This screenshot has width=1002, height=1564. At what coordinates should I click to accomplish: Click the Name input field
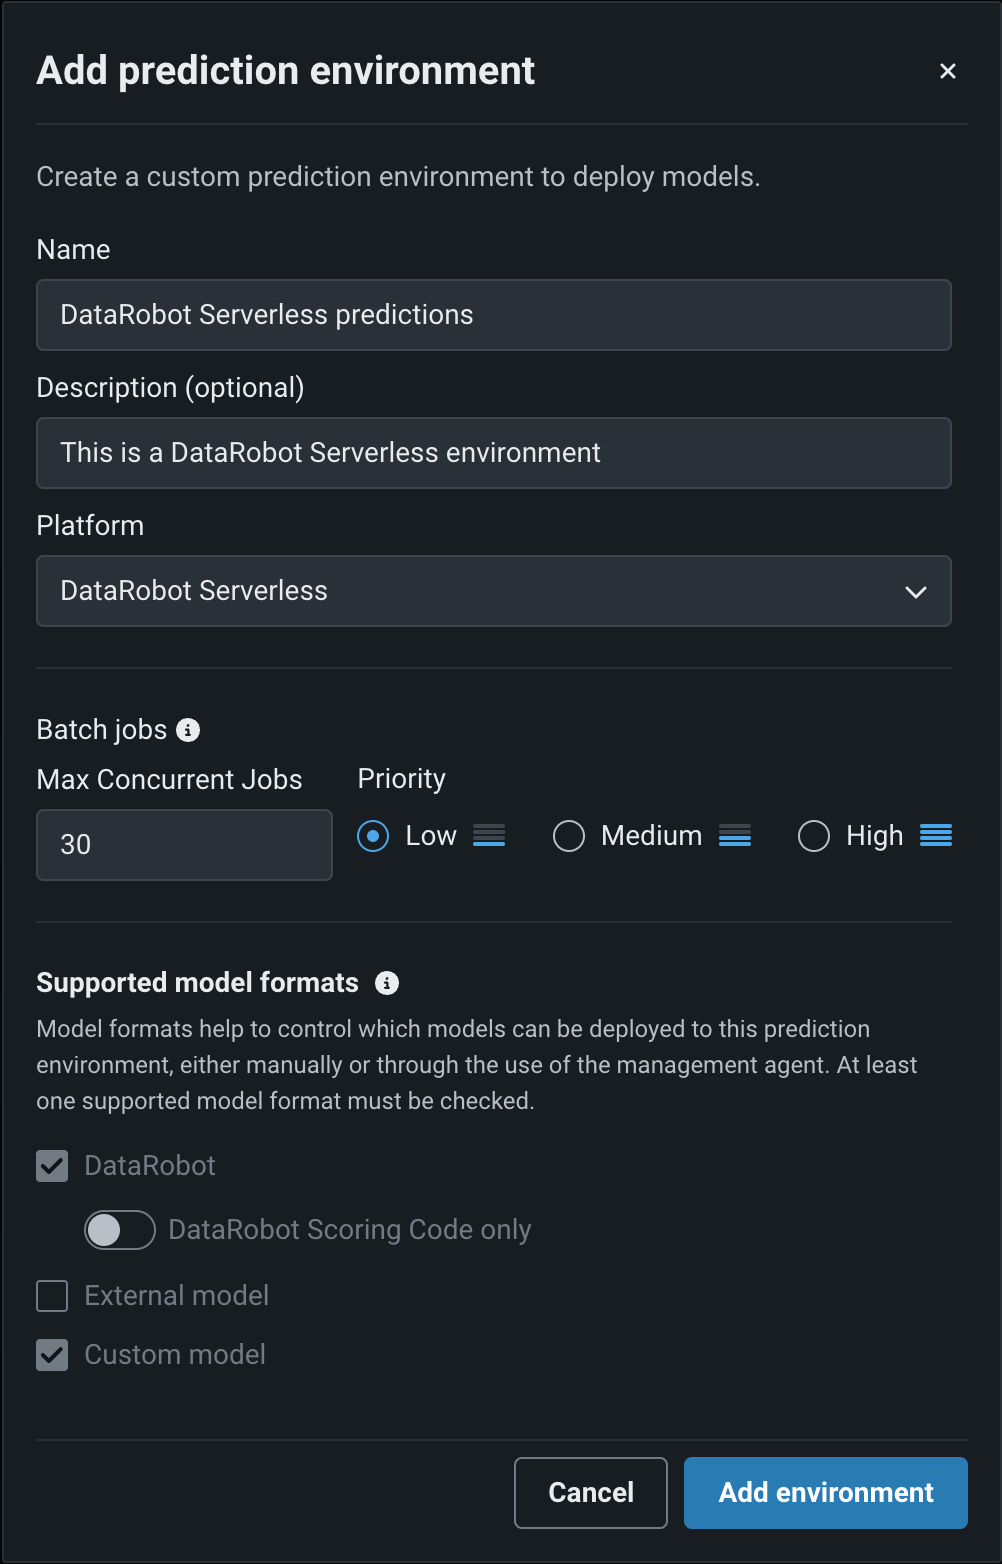pyautogui.click(x=493, y=315)
